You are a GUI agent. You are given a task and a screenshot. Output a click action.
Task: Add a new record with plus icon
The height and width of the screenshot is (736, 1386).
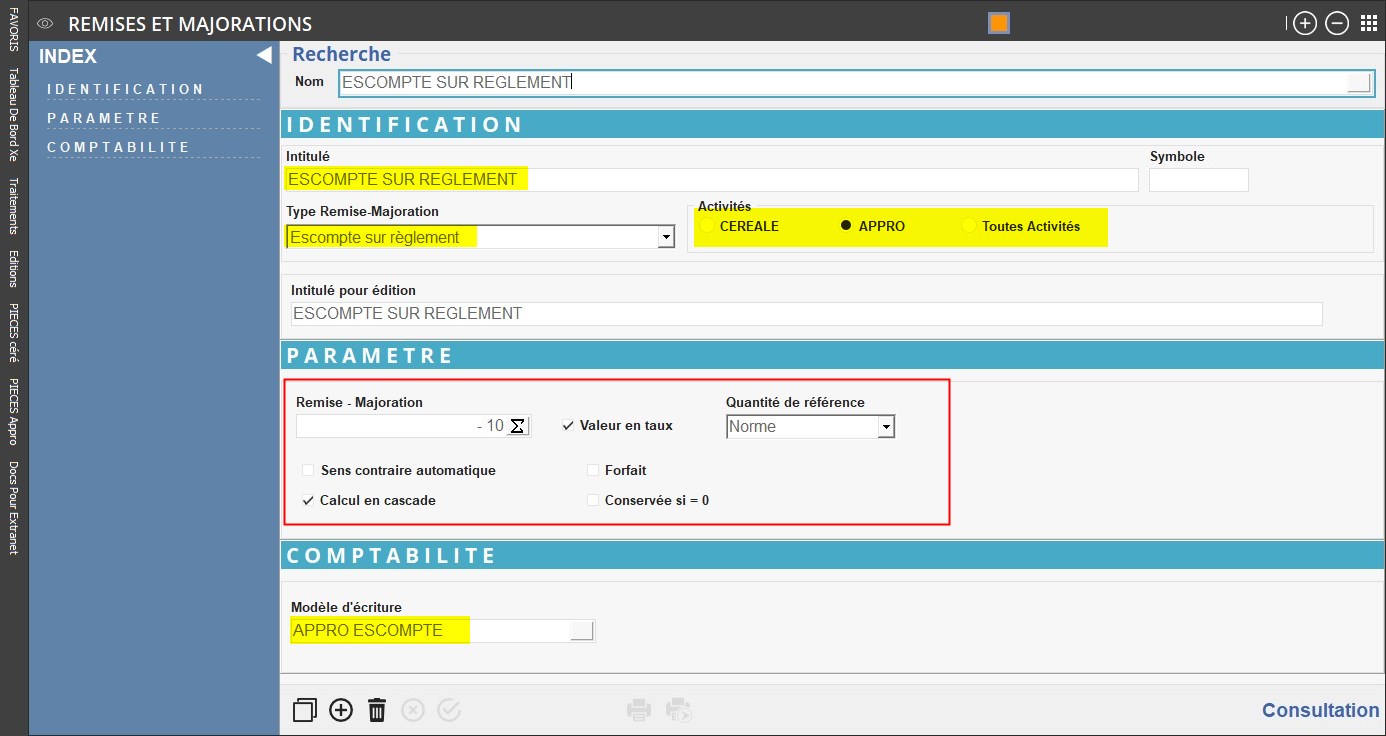click(x=341, y=710)
